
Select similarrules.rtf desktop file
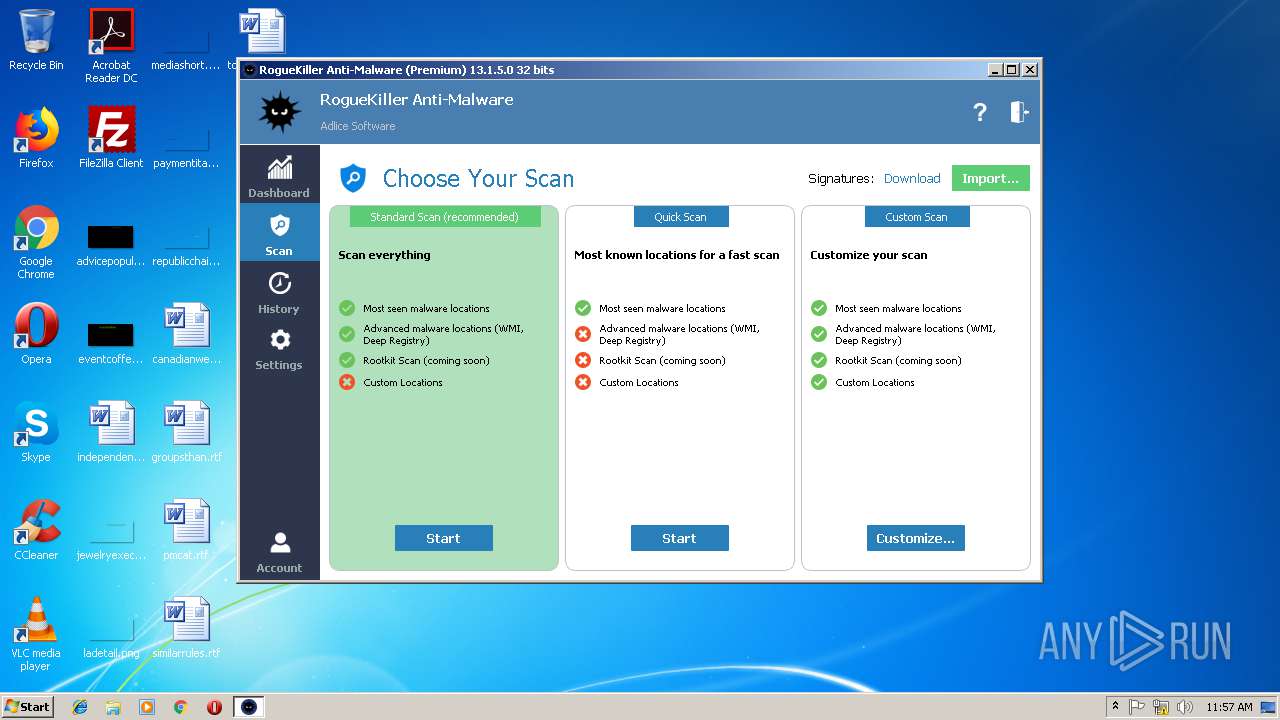click(x=186, y=628)
